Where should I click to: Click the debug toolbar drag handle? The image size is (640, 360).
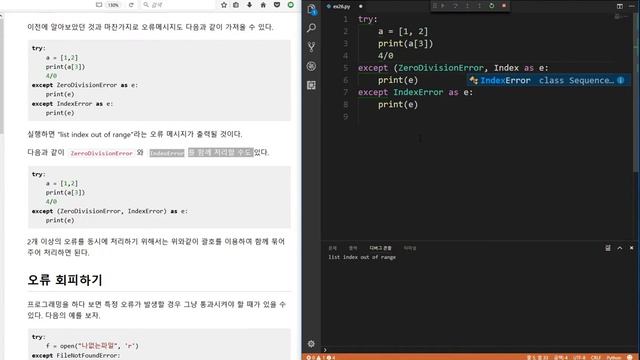(435, 6)
